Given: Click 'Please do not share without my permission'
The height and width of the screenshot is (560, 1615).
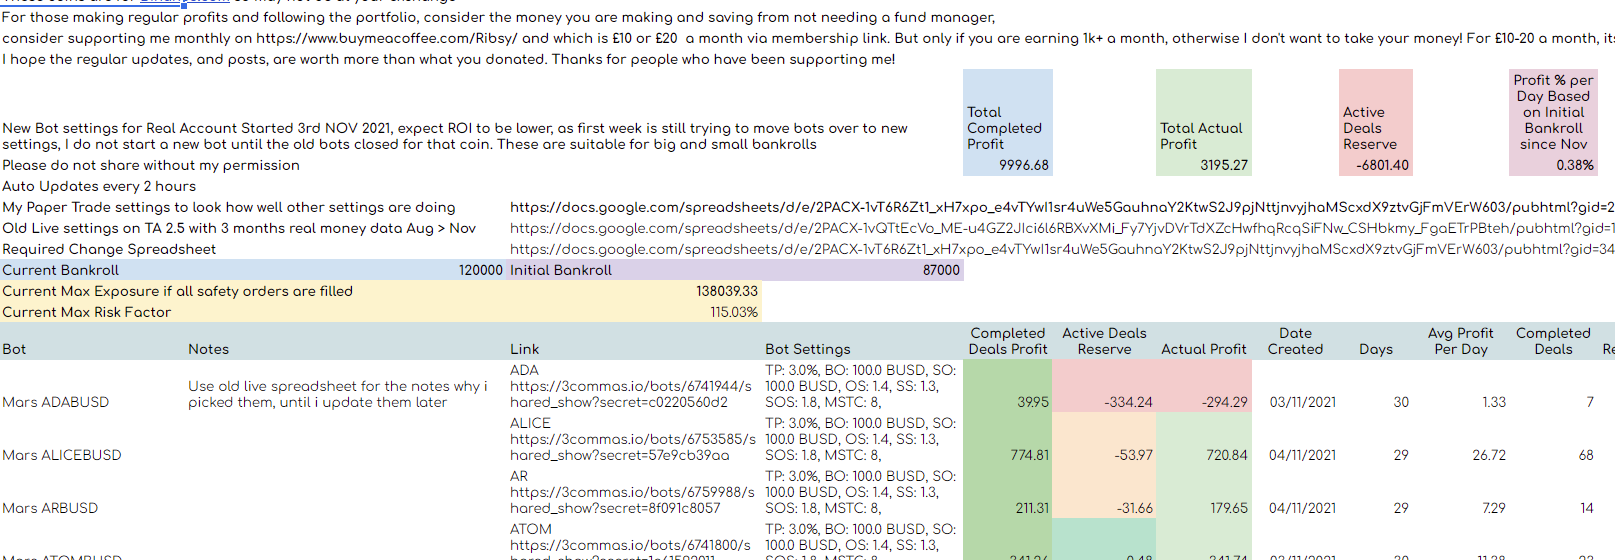Looking at the screenshot, I should [x=151, y=165].
